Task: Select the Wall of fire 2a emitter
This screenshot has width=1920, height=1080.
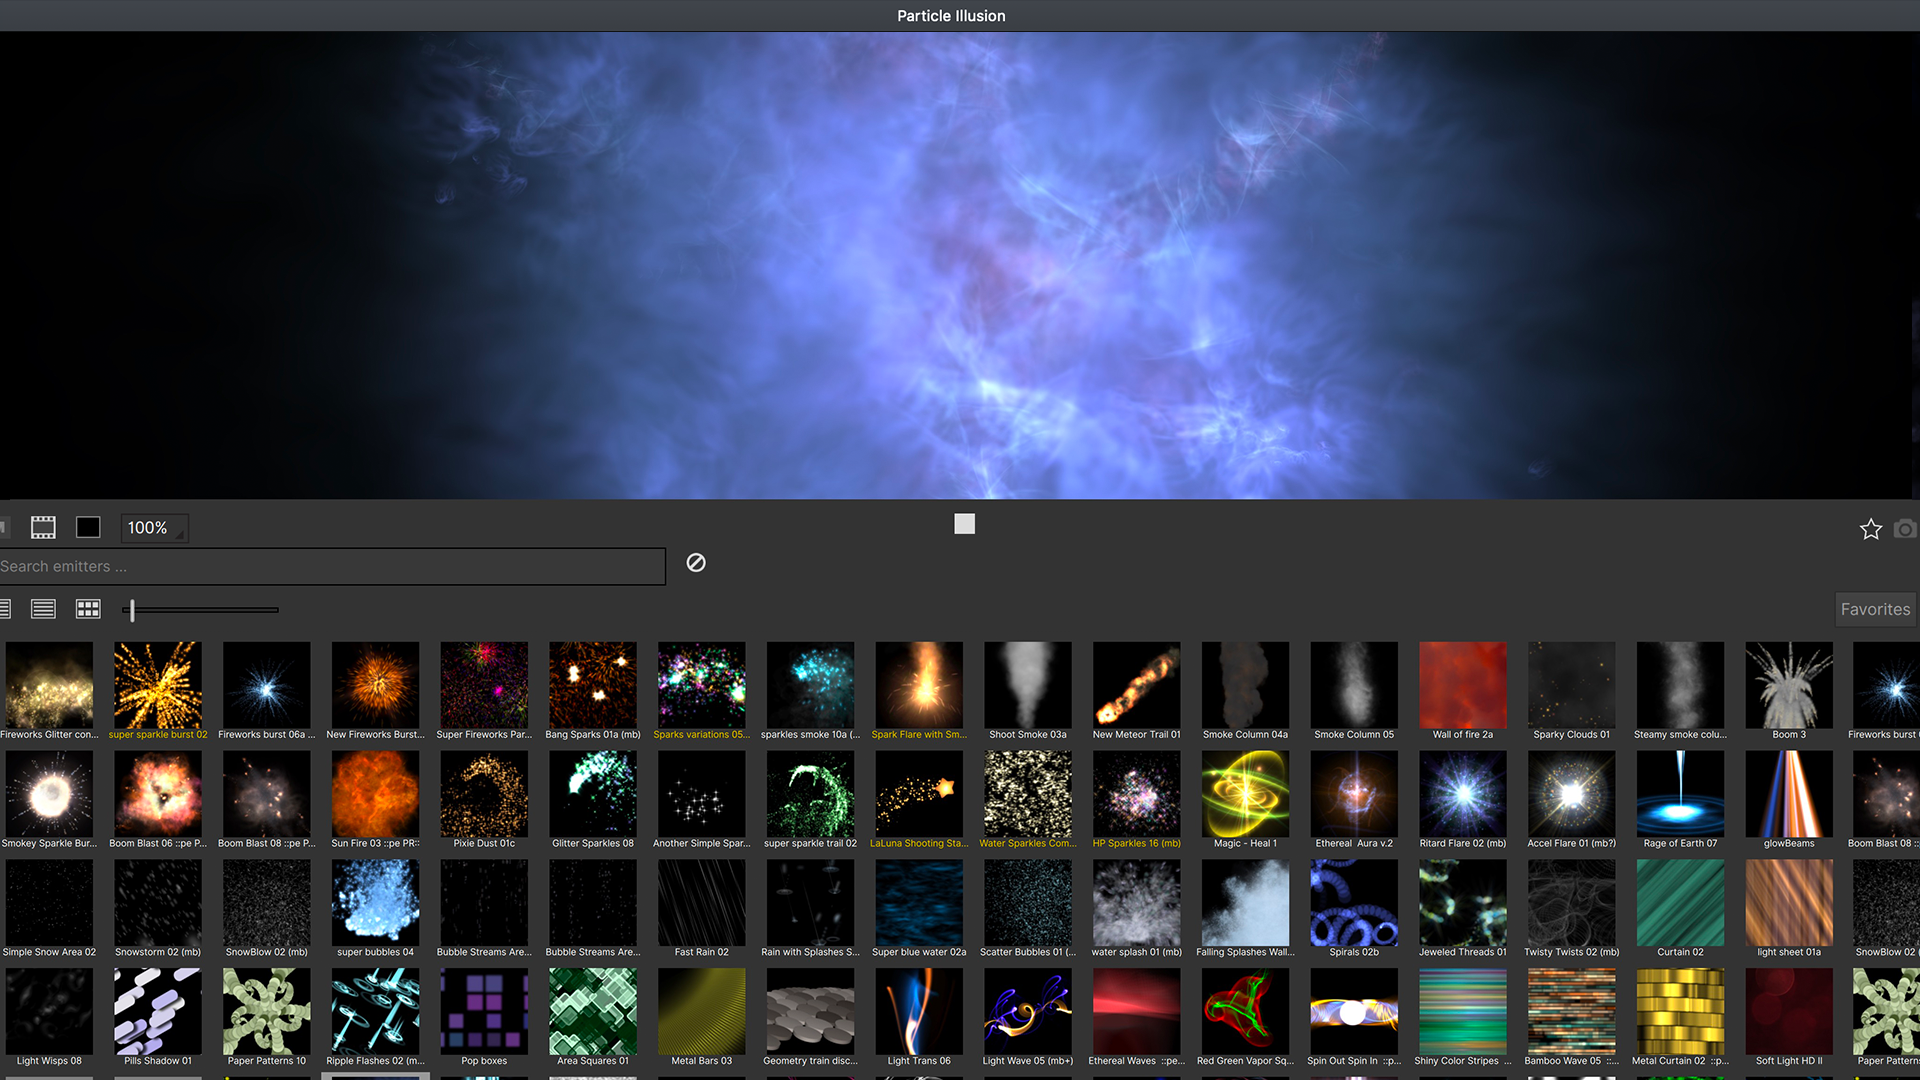Action: (1462, 684)
